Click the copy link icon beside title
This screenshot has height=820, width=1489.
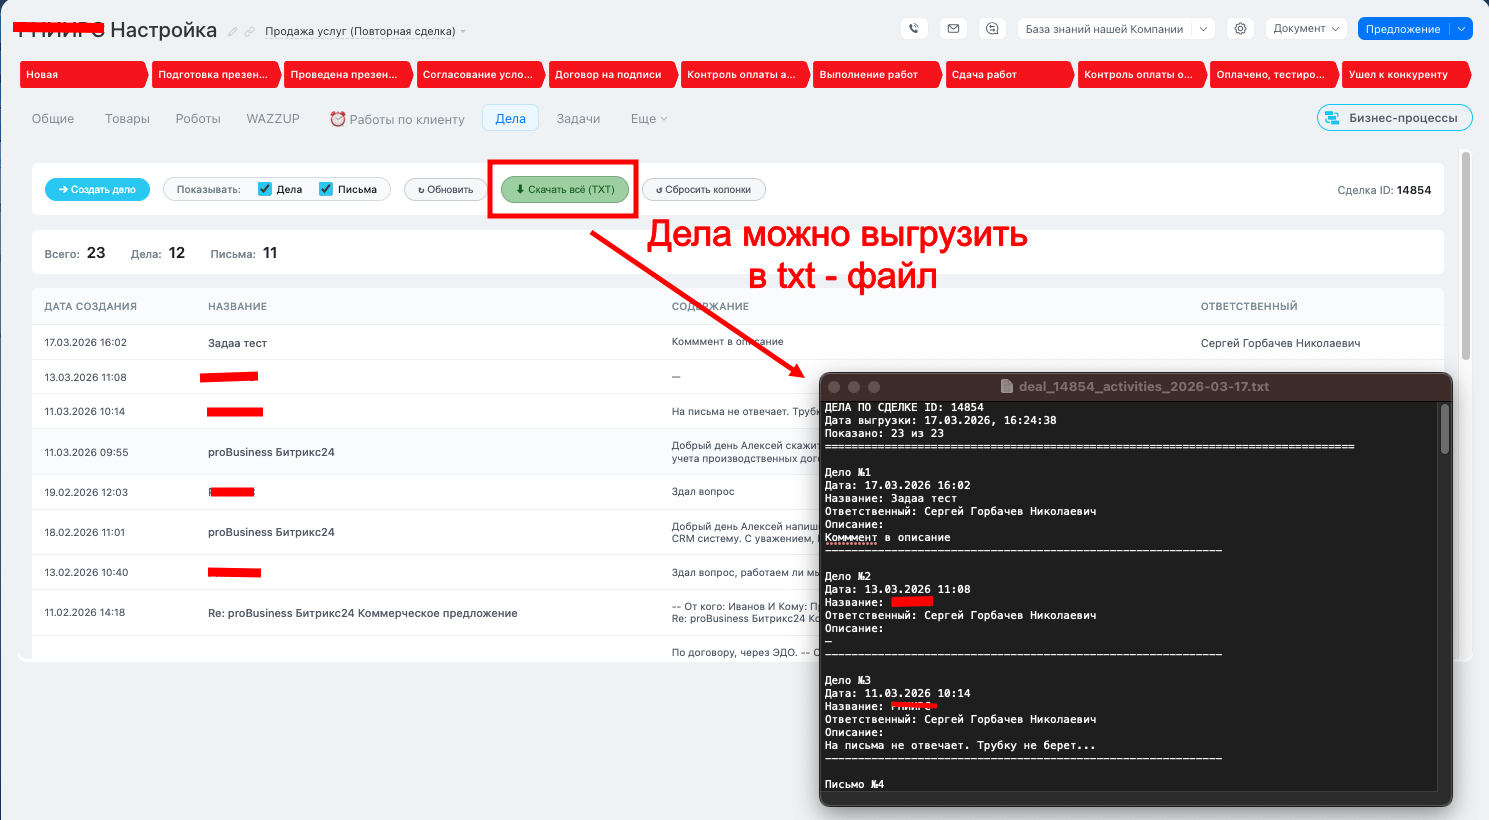(249, 32)
